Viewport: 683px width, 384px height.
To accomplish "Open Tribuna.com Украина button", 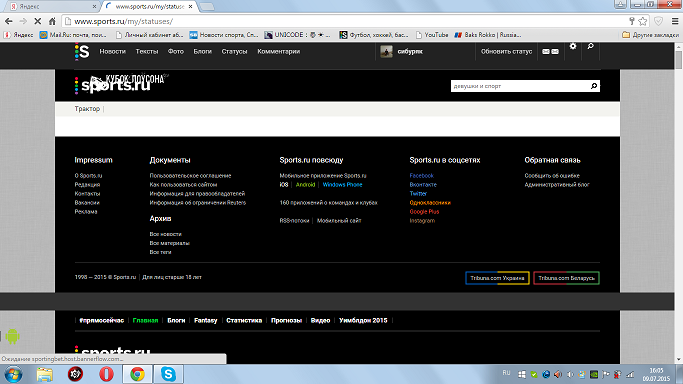I will 497,278.
